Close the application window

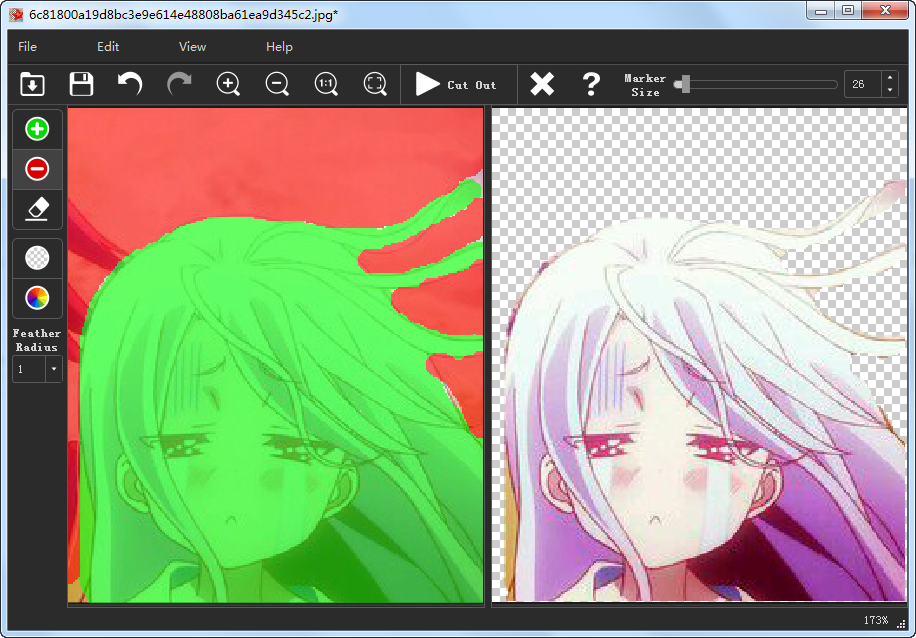coord(885,11)
